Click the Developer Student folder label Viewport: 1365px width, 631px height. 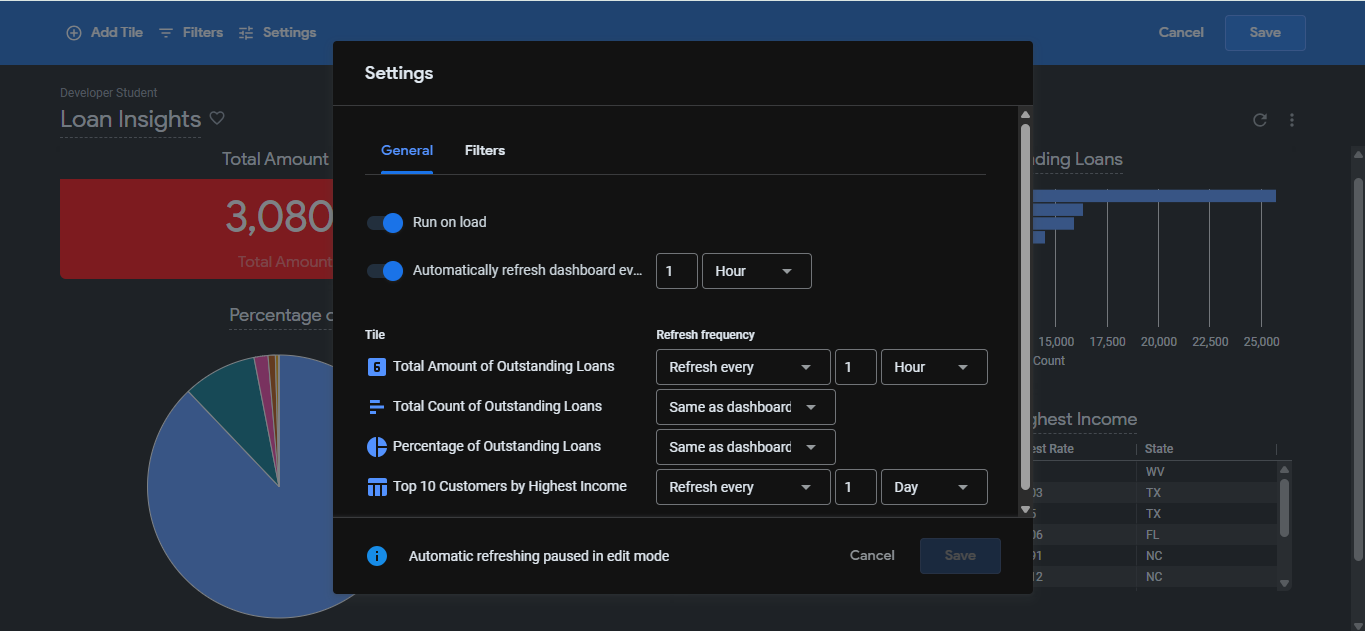(x=109, y=93)
